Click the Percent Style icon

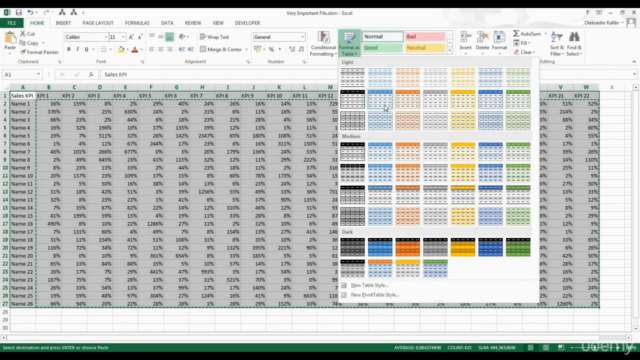coord(271,49)
